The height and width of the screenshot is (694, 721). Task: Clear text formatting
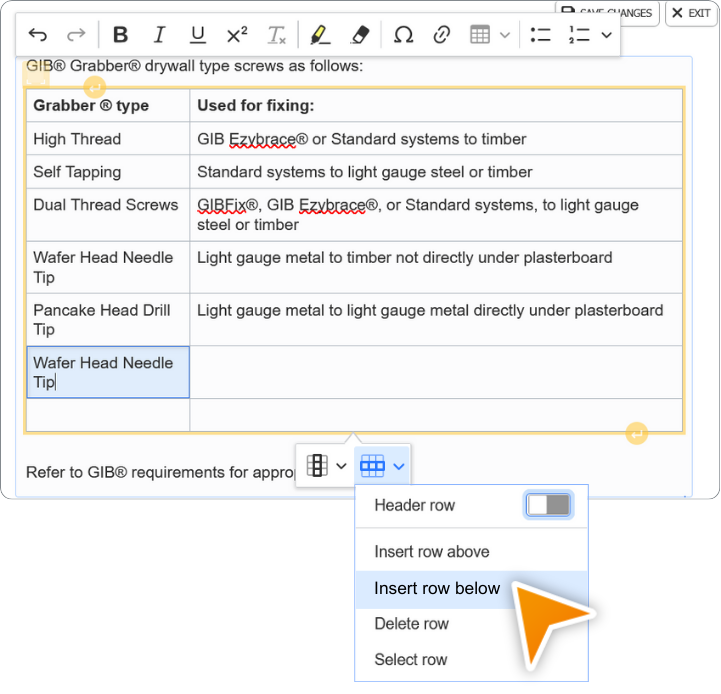coord(277,34)
